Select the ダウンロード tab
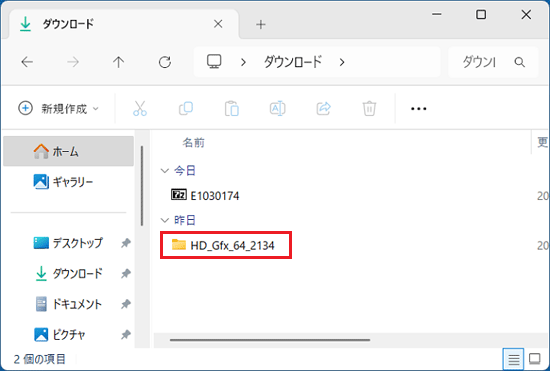Screen dimensions: 550x371 [124, 24]
